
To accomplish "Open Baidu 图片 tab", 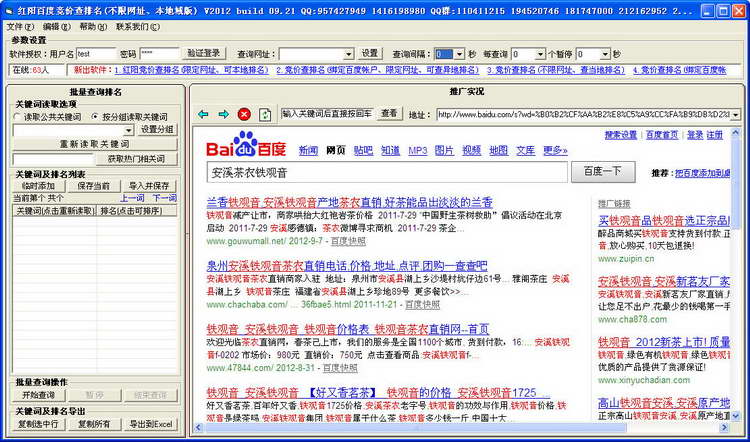I will (445, 150).
